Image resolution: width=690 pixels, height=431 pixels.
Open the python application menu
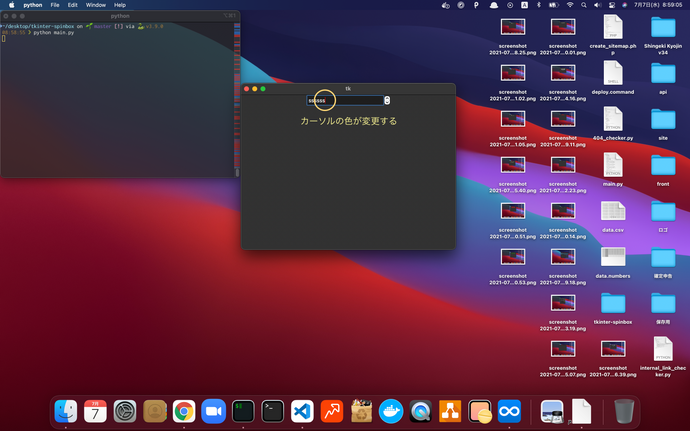pyautogui.click(x=33, y=5)
